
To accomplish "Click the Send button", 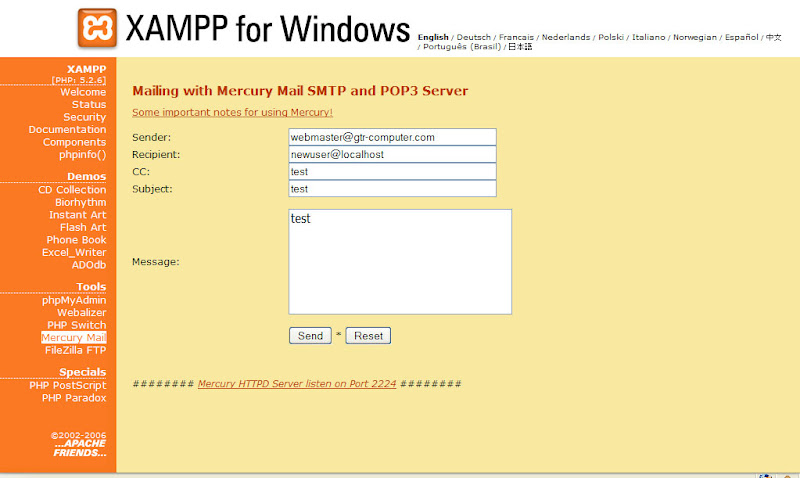I will point(310,336).
